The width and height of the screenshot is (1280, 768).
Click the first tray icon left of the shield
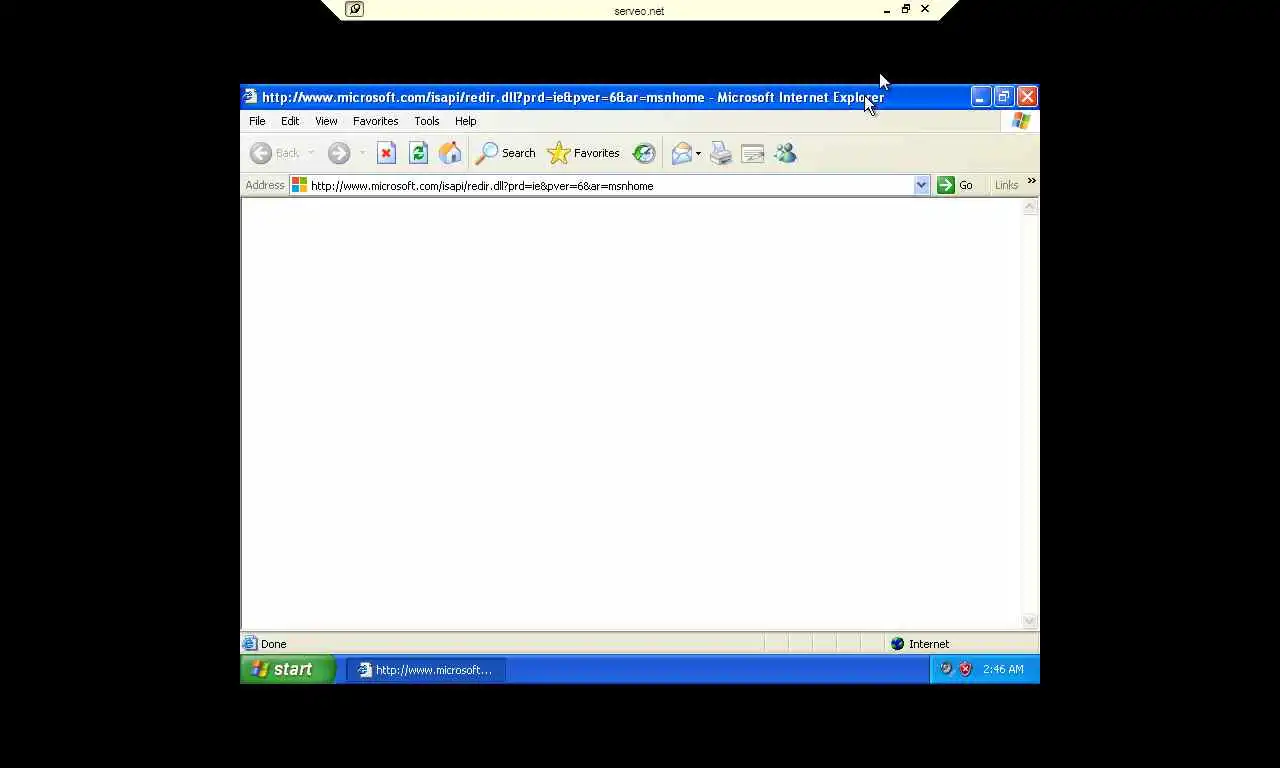click(946, 669)
